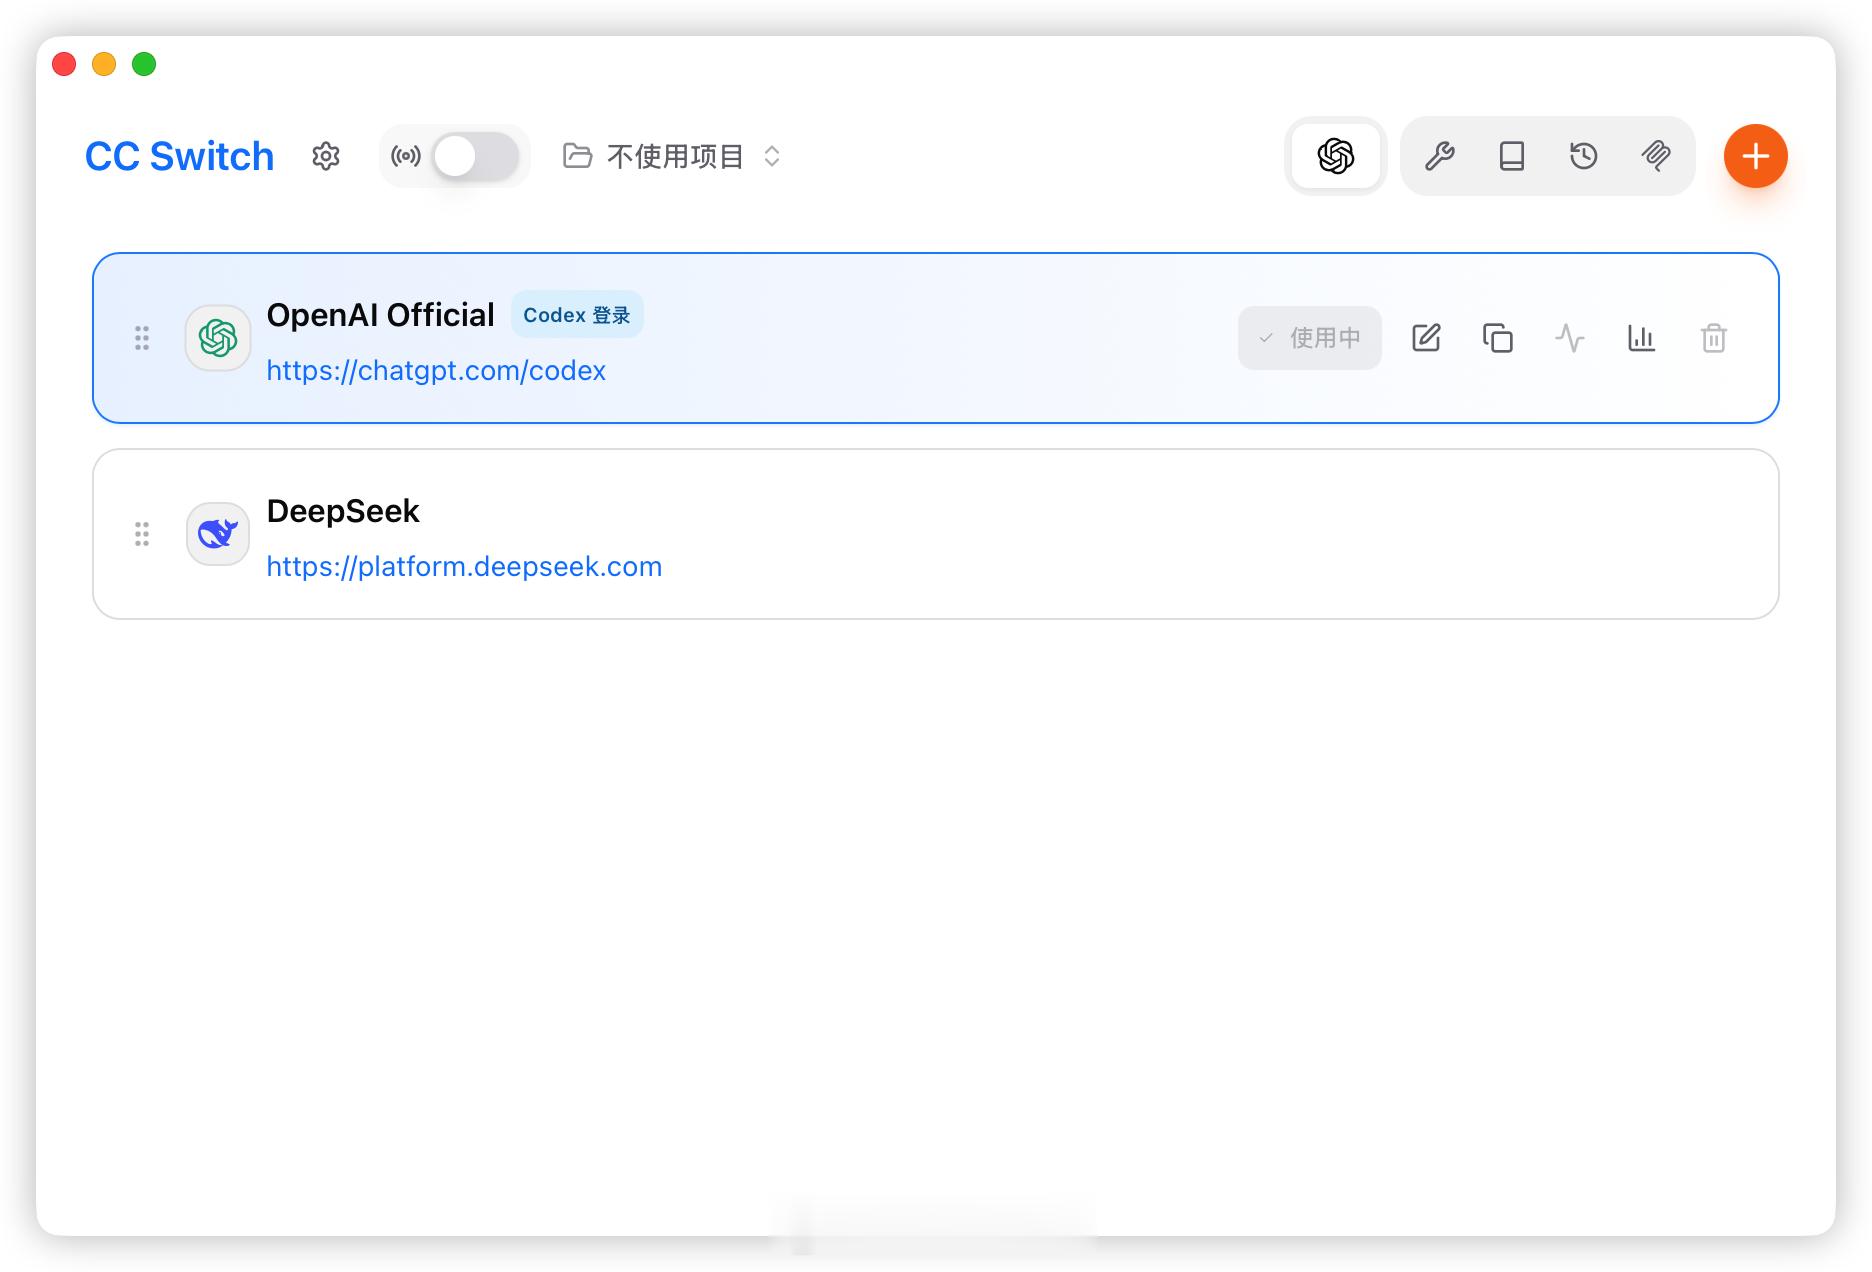
Task: Open the book prompts icon
Action: (1512, 156)
